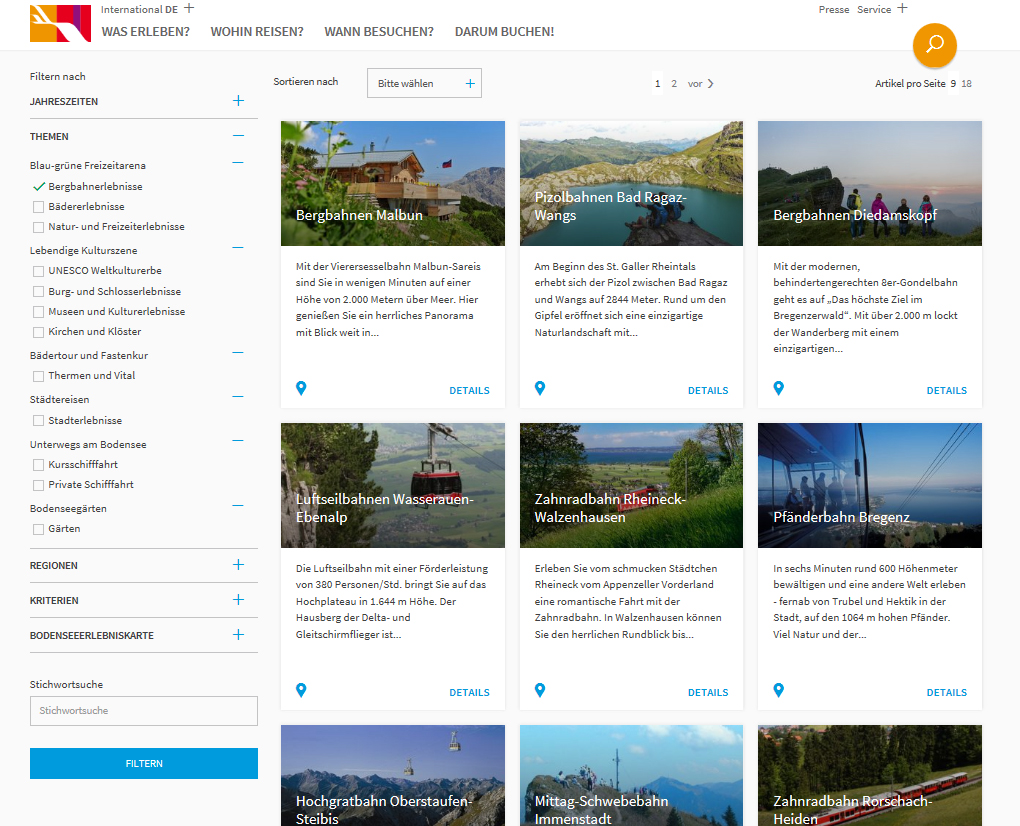Click the orange search magnifier button

pyautogui.click(x=934, y=44)
